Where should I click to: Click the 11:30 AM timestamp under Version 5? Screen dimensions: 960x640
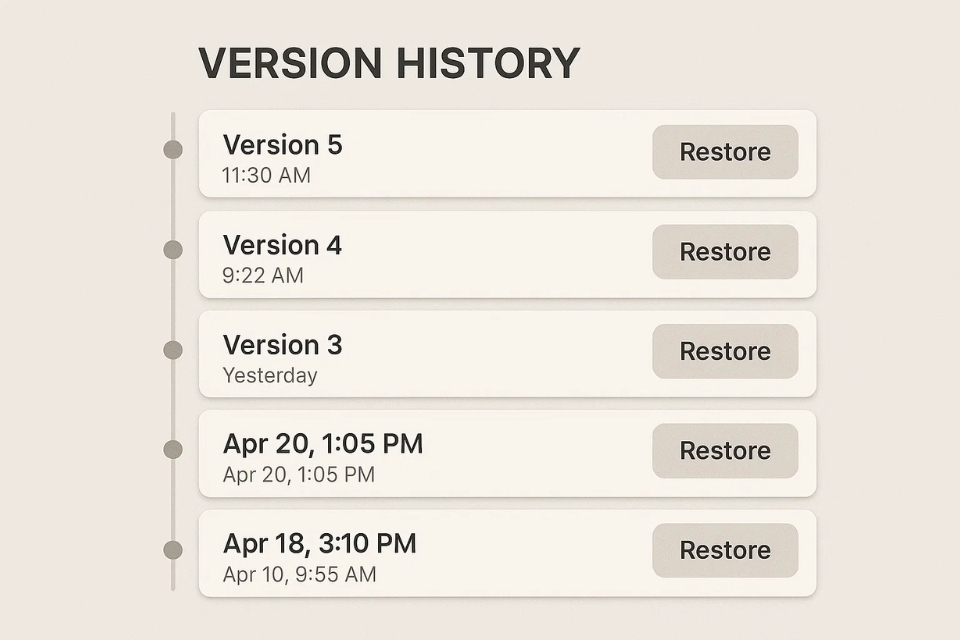(x=266, y=176)
